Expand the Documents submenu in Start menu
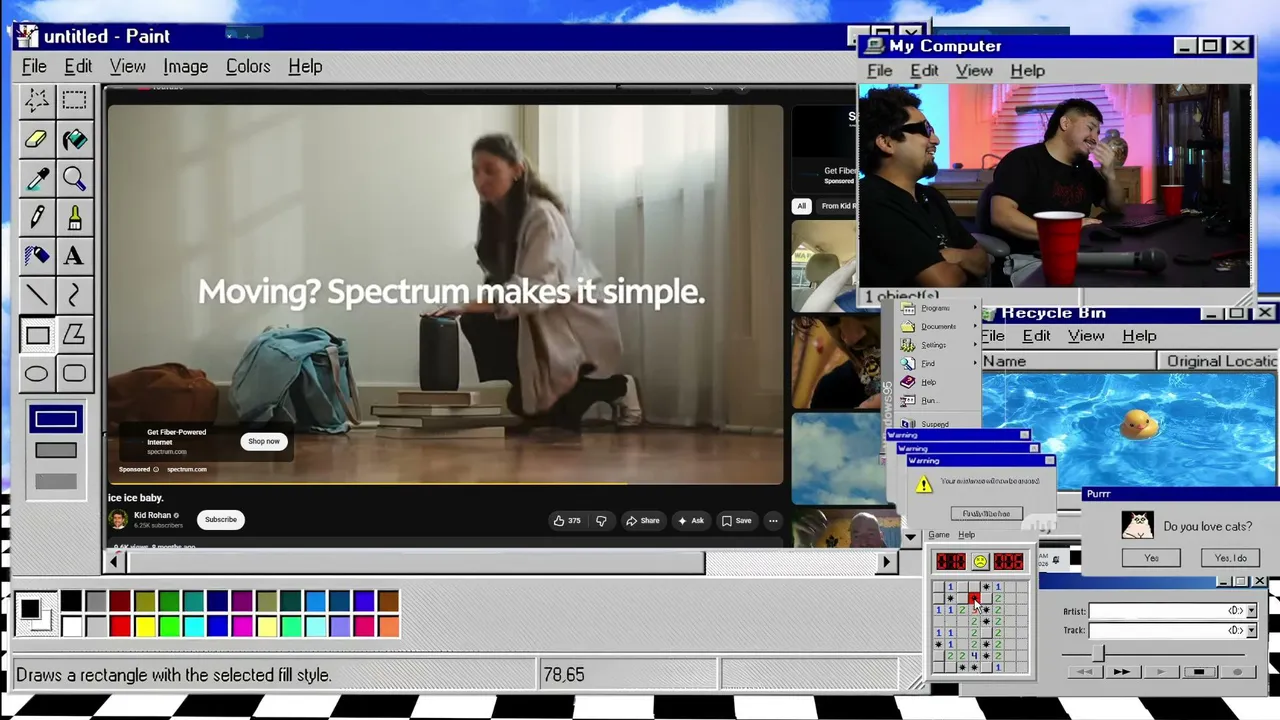1280x720 pixels. (976, 326)
